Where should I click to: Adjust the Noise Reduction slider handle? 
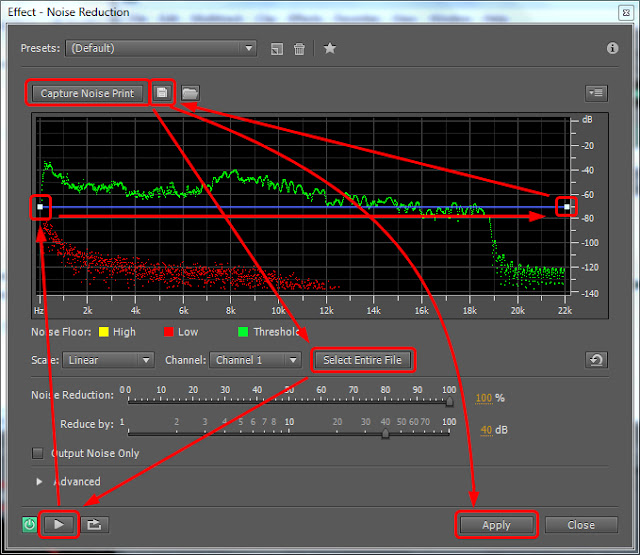click(449, 402)
